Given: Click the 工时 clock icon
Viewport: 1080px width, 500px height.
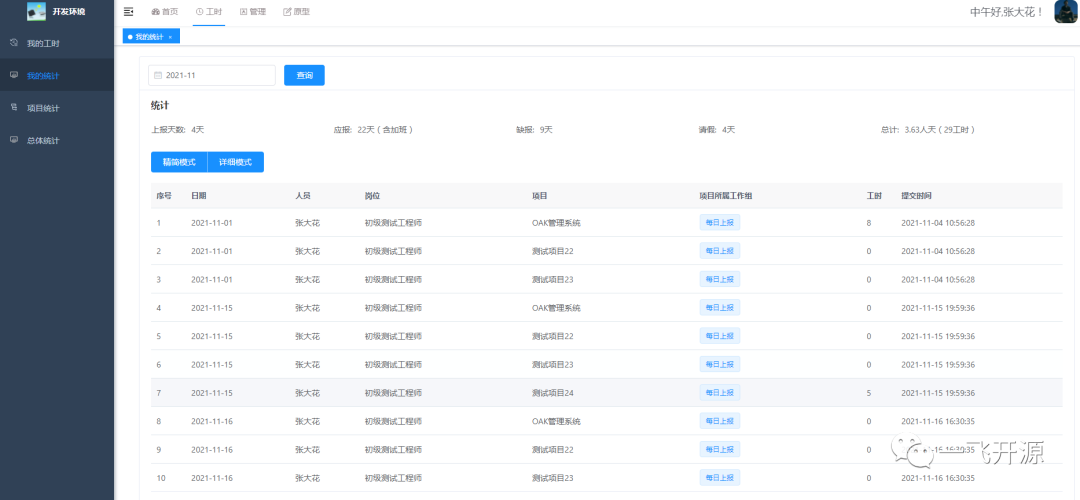Looking at the screenshot, I should coord(200,12).
